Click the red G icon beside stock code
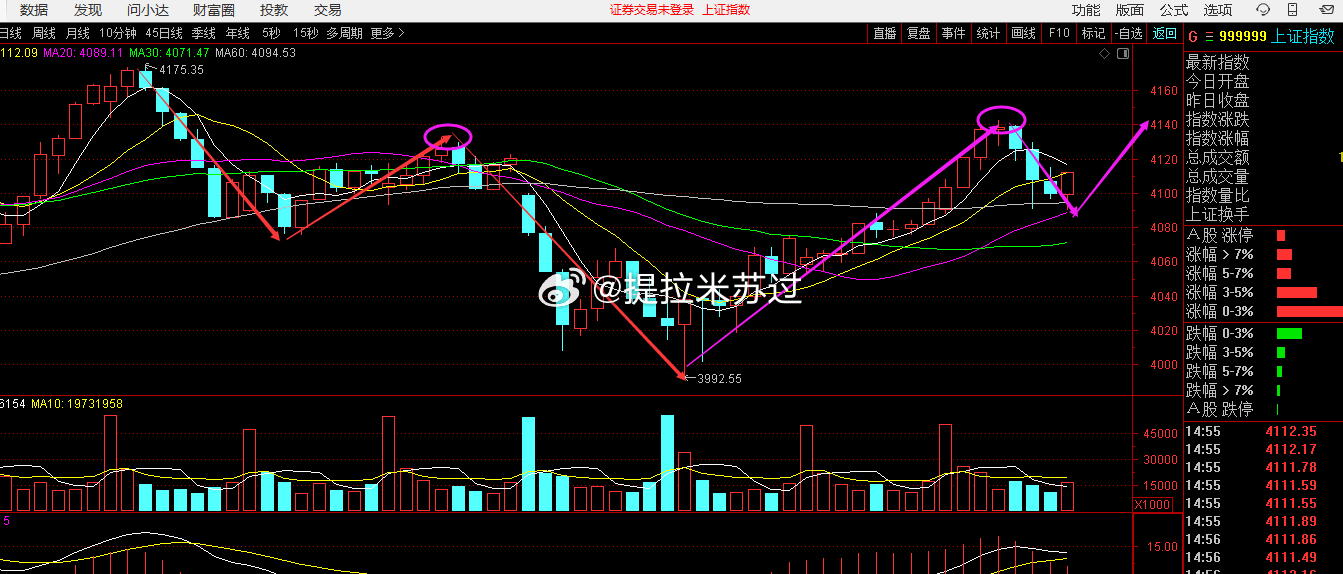Image resolution: width=1343 pixels, height=574 pixels. [1193, 37]
